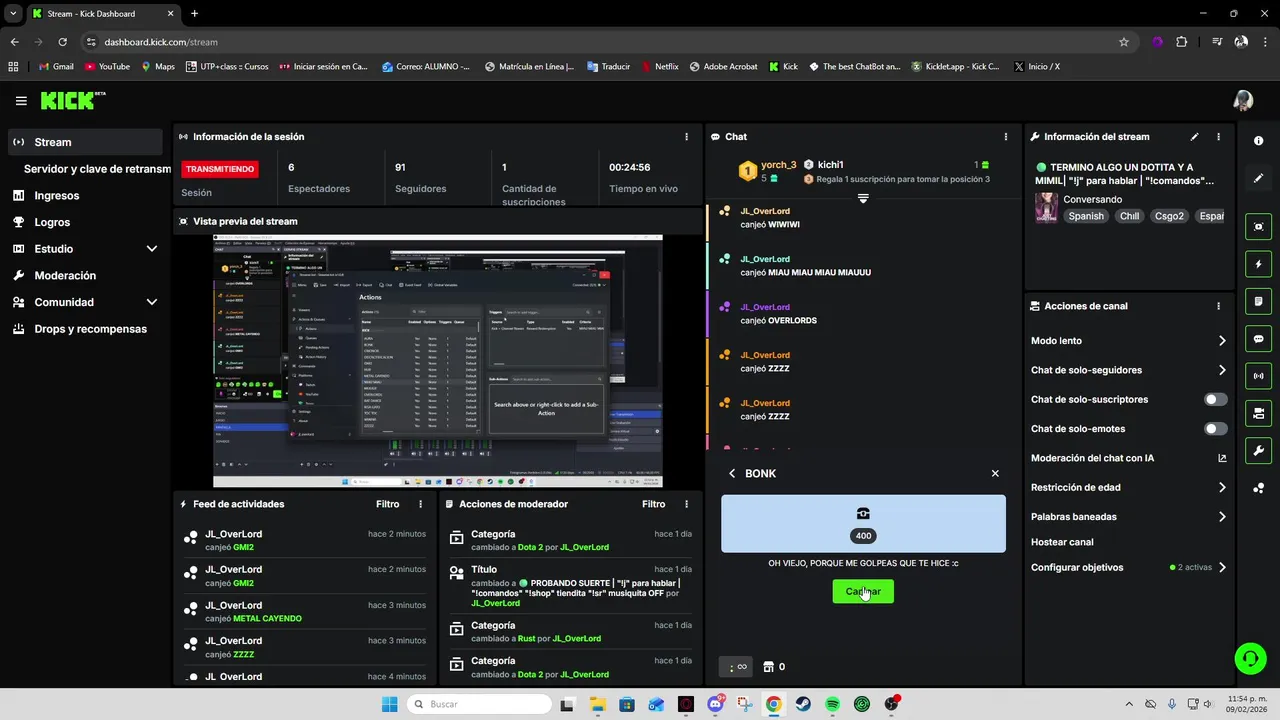Open Acciones de moderador three-dot menu
Screen dimensions: 1280x720
[x=686, y=504]
